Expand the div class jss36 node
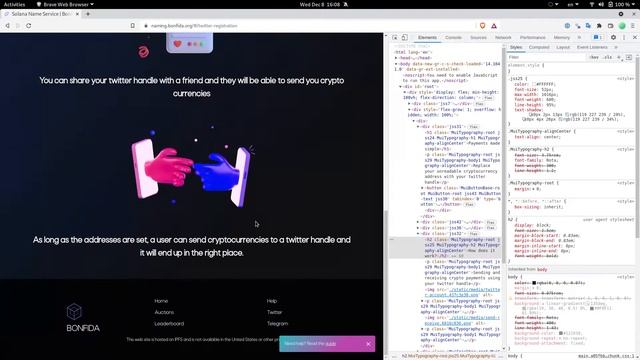The image size is (640, 360). pyautogui.click(x=418, y=228)
